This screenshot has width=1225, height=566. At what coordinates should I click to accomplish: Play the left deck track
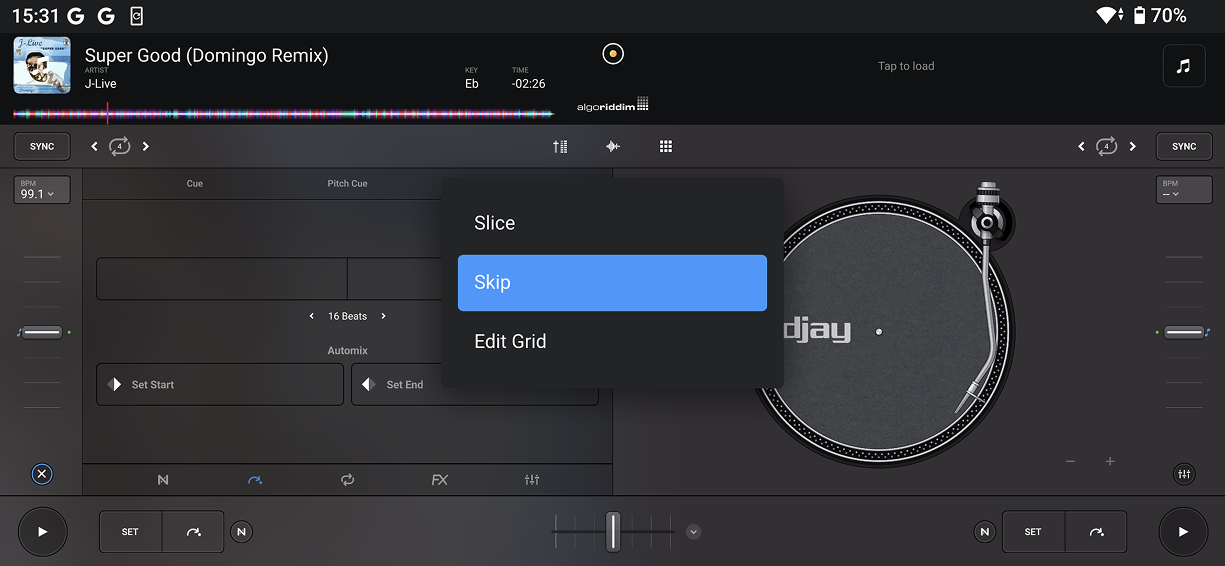tap(42, 532)
